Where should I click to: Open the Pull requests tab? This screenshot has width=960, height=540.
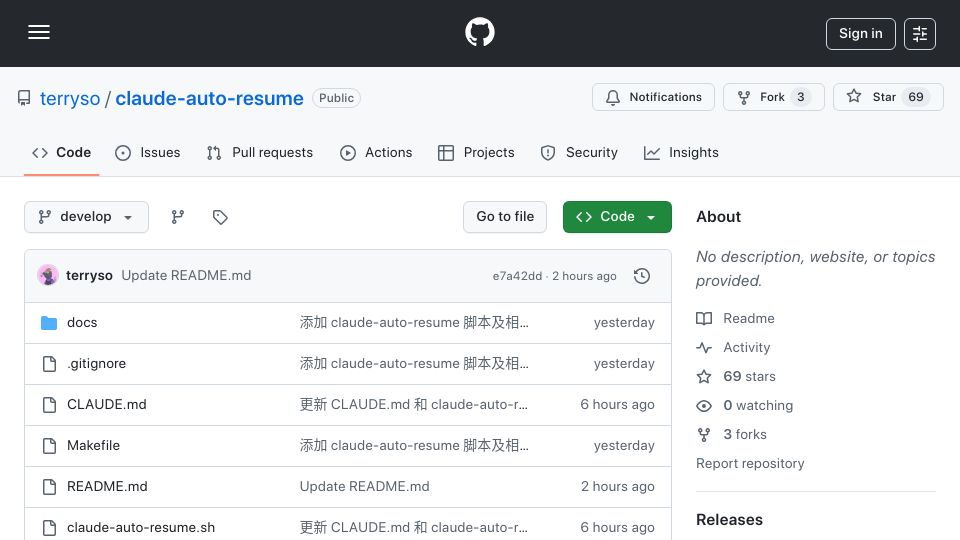tap(260, 152)
